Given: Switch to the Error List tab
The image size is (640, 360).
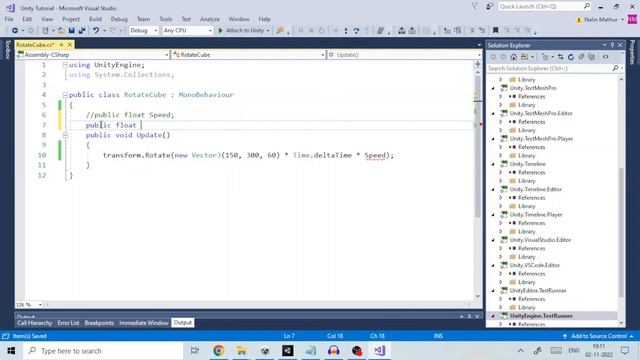Looking at the screenshot, I should (x=68, y=323).
